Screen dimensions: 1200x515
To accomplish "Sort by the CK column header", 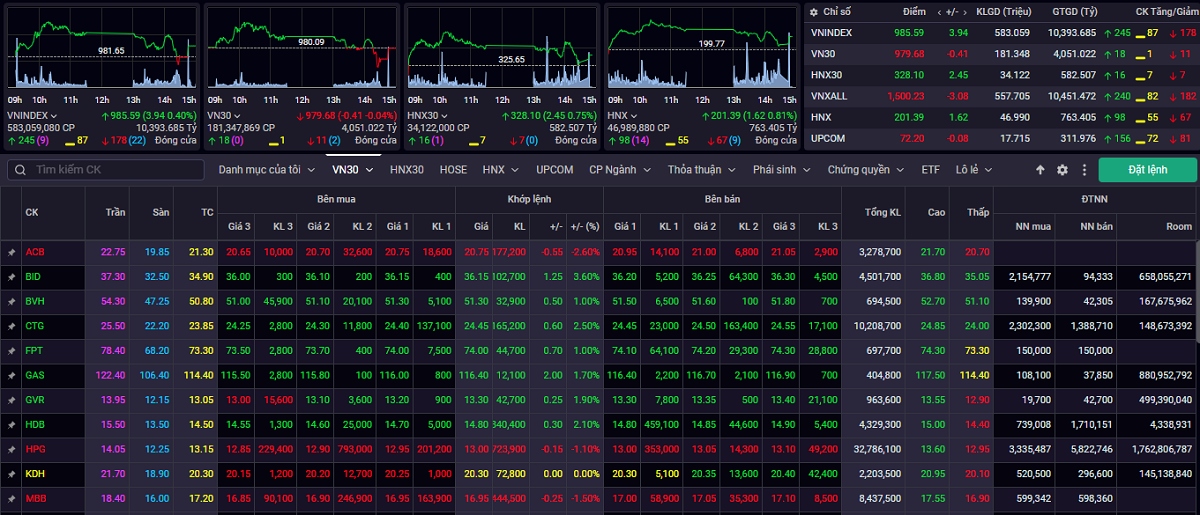I will tap(32, 213).
